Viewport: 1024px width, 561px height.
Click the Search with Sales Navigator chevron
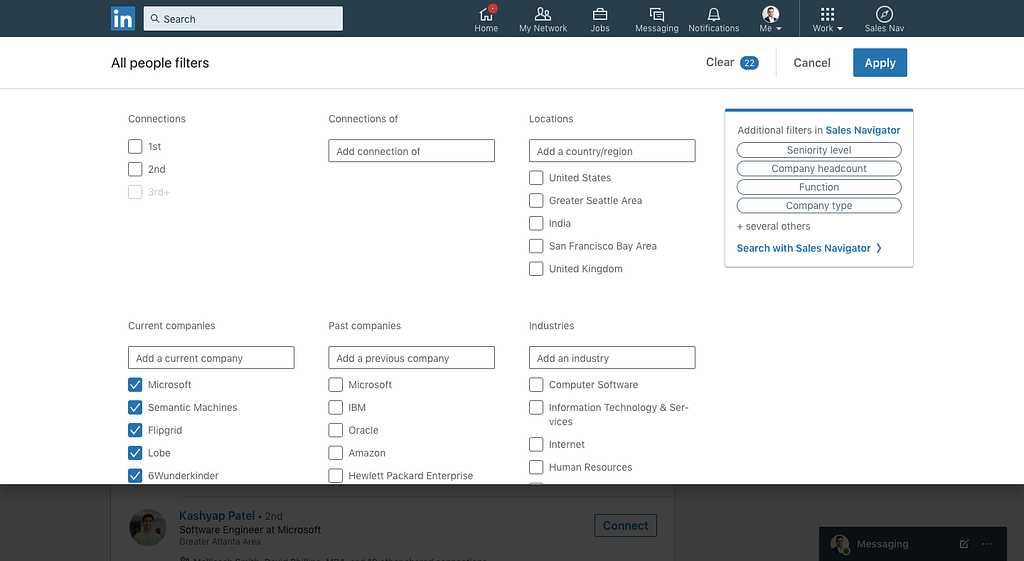coord(879,248)
